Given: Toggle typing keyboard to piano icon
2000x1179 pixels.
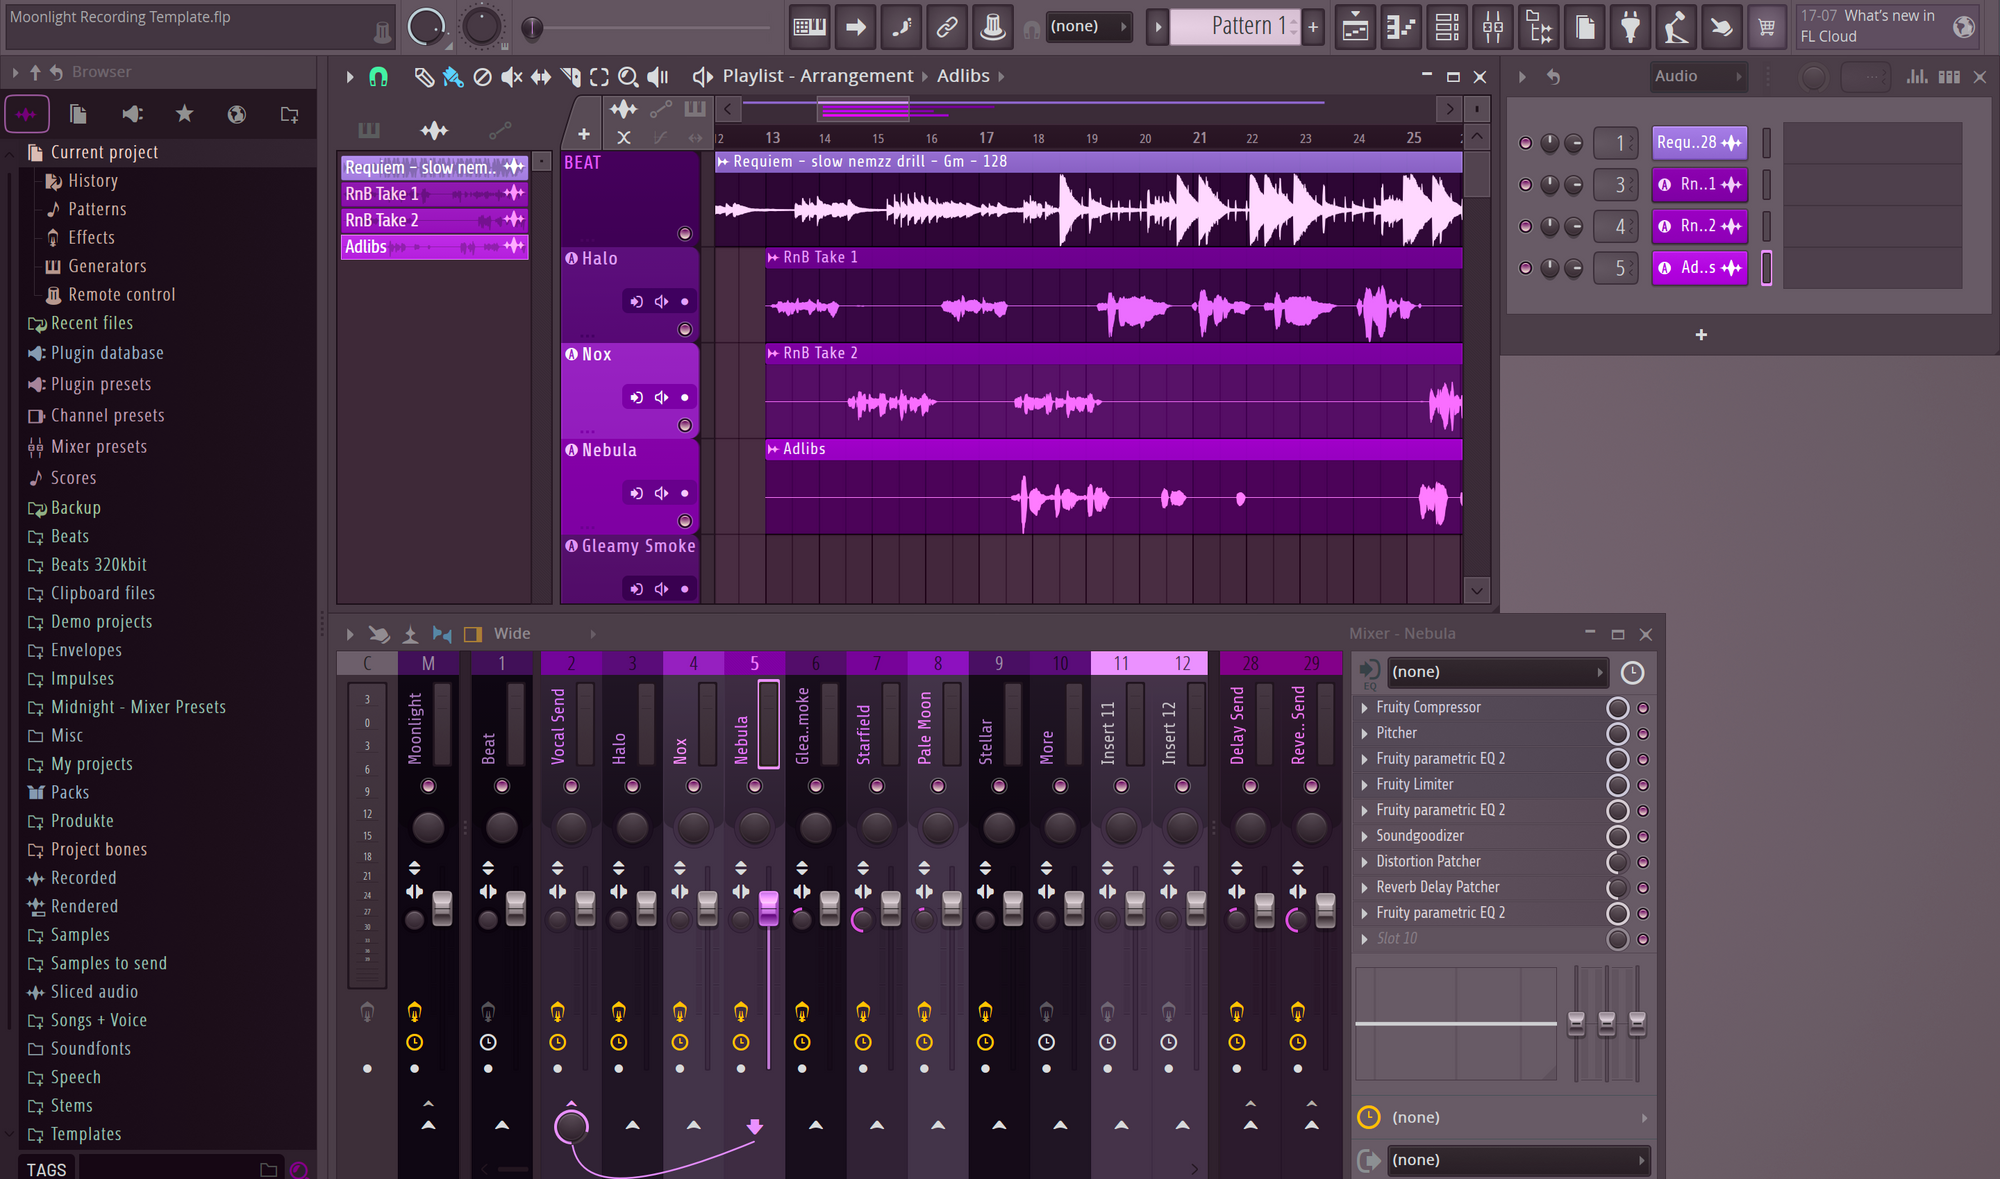Looking at the screenshot, I should 809,27.
